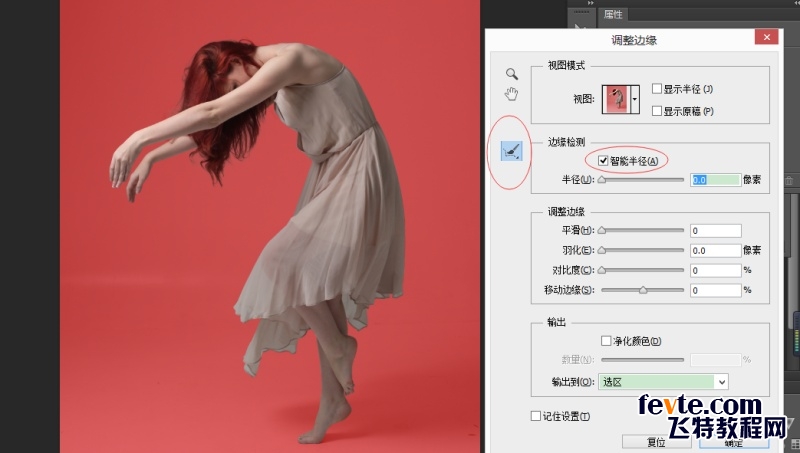Close the 调整边缘 dialog

(x=766, y=37)
